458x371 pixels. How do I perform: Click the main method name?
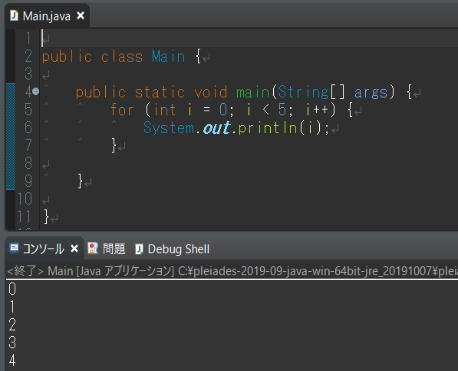click(x=253, y=92)
